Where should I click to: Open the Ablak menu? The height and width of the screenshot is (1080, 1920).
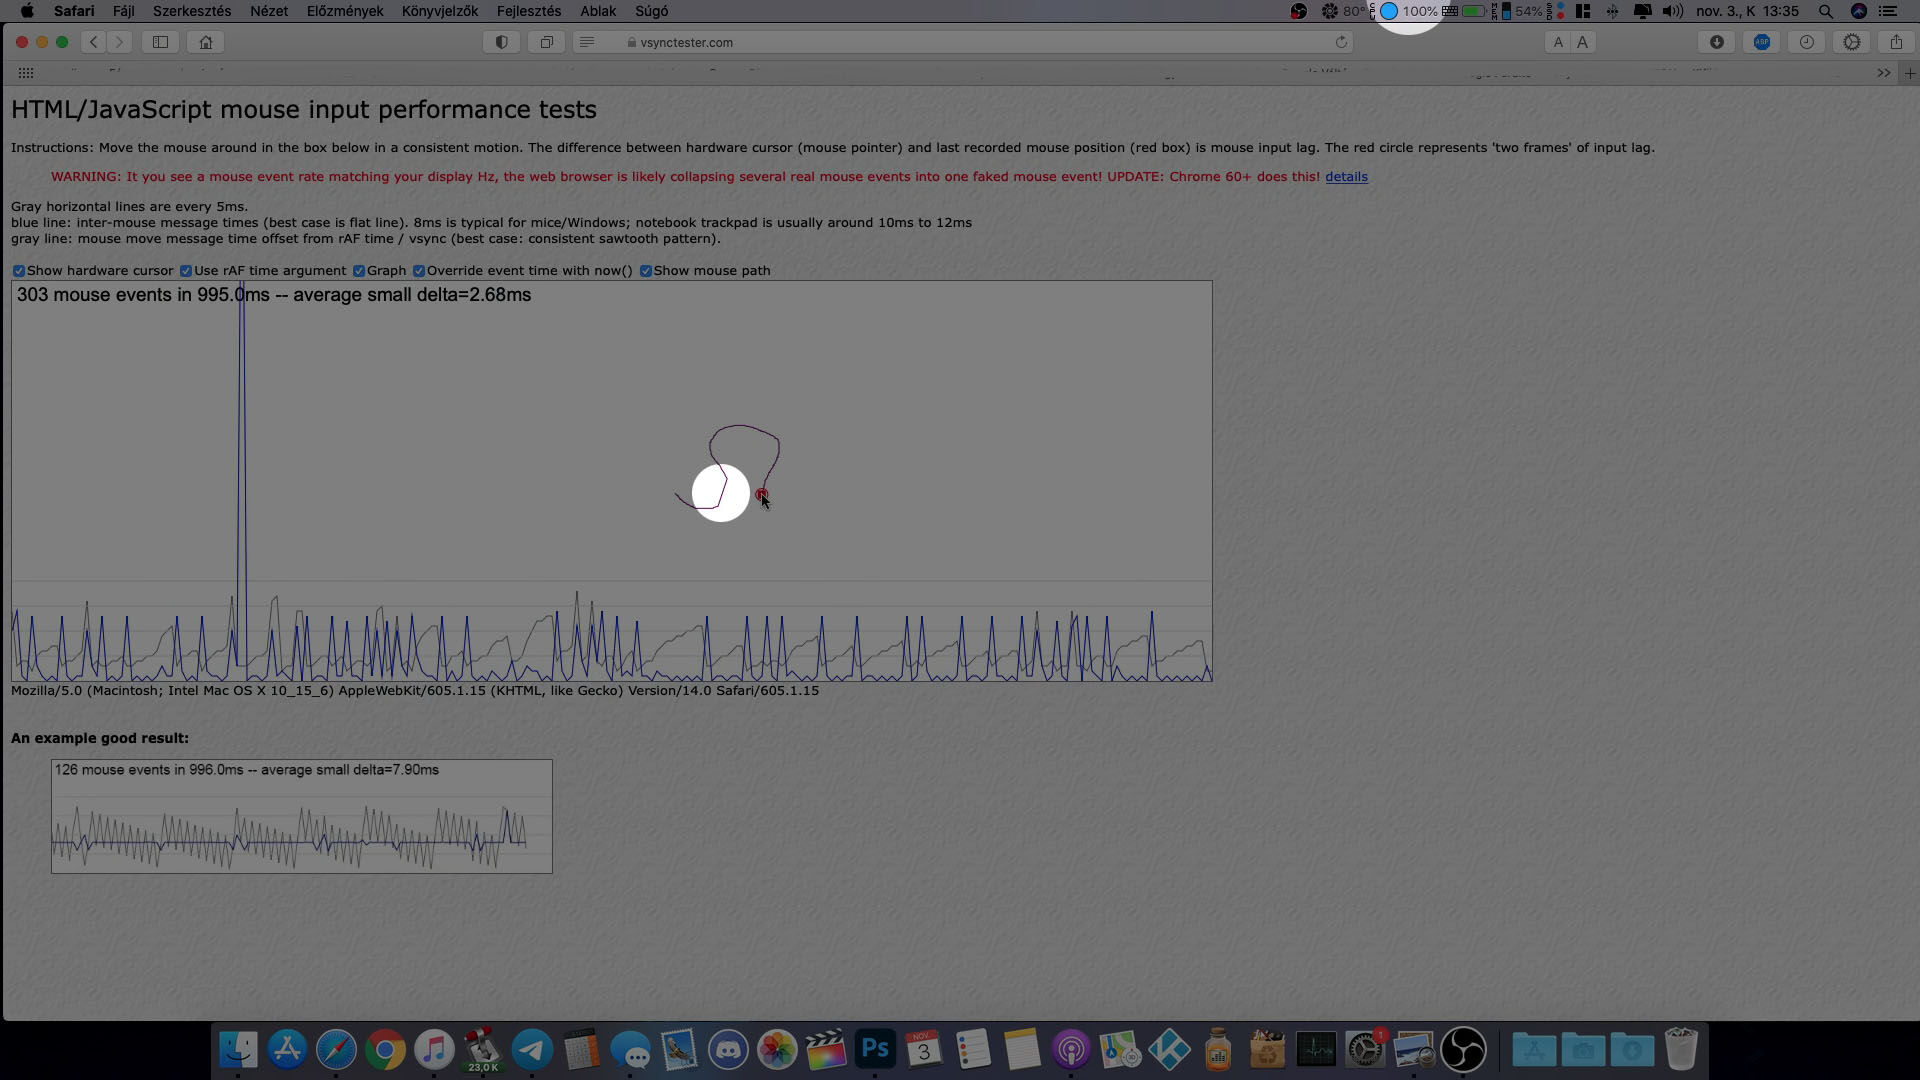tap(598, 11)
